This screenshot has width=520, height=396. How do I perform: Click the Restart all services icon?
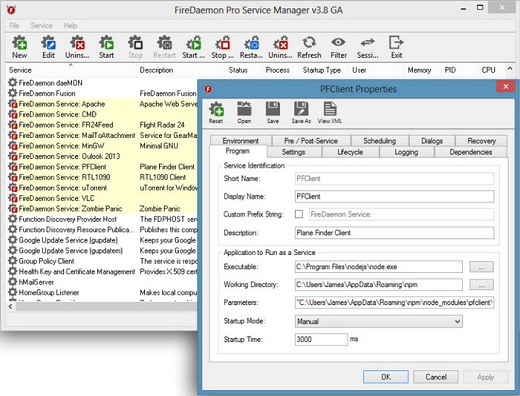coord(251,47)
